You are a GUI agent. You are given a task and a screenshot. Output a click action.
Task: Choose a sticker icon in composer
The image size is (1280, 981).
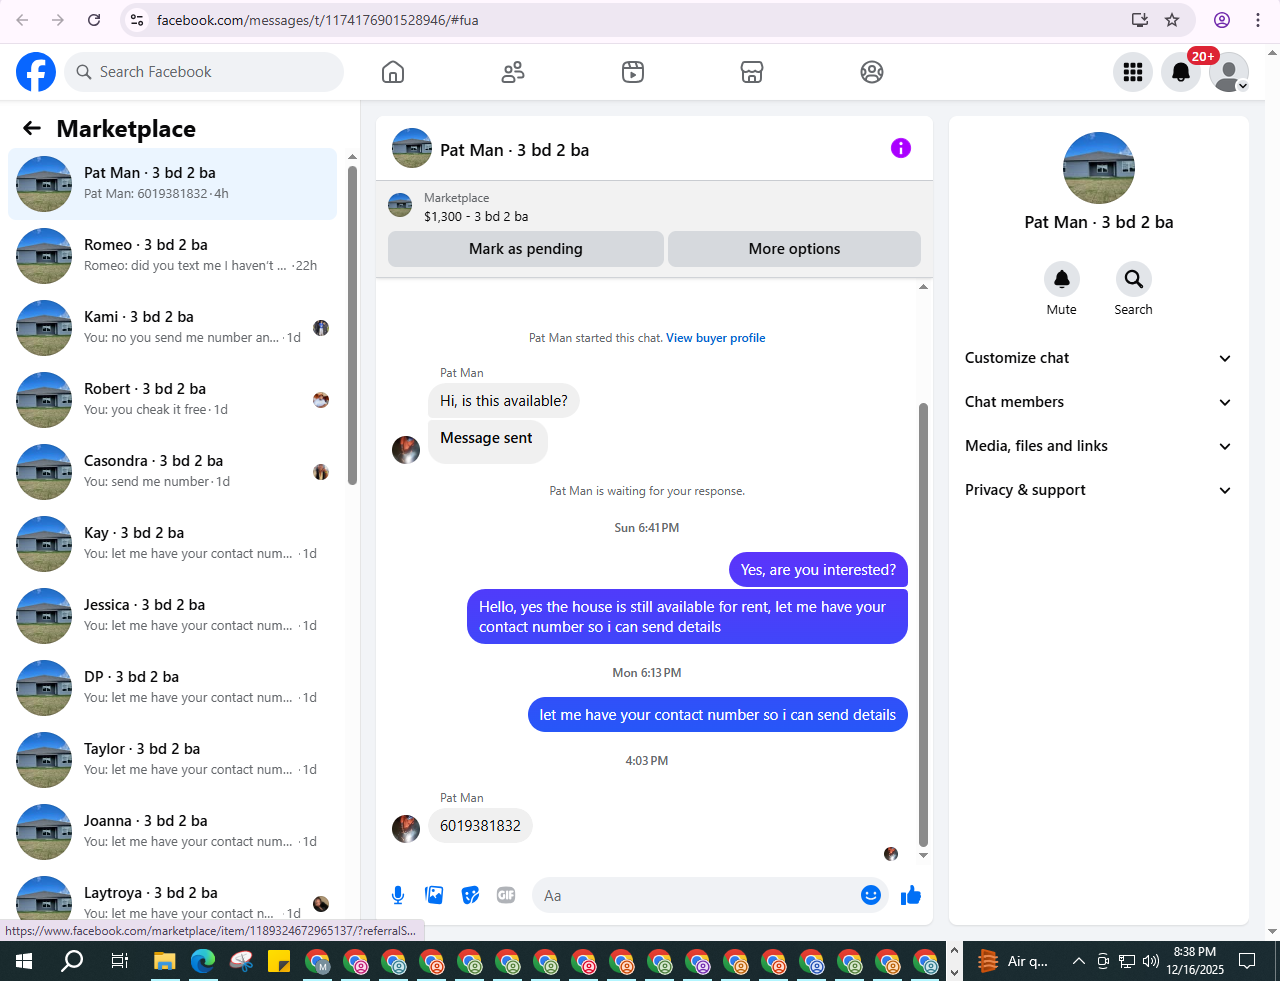470,895
